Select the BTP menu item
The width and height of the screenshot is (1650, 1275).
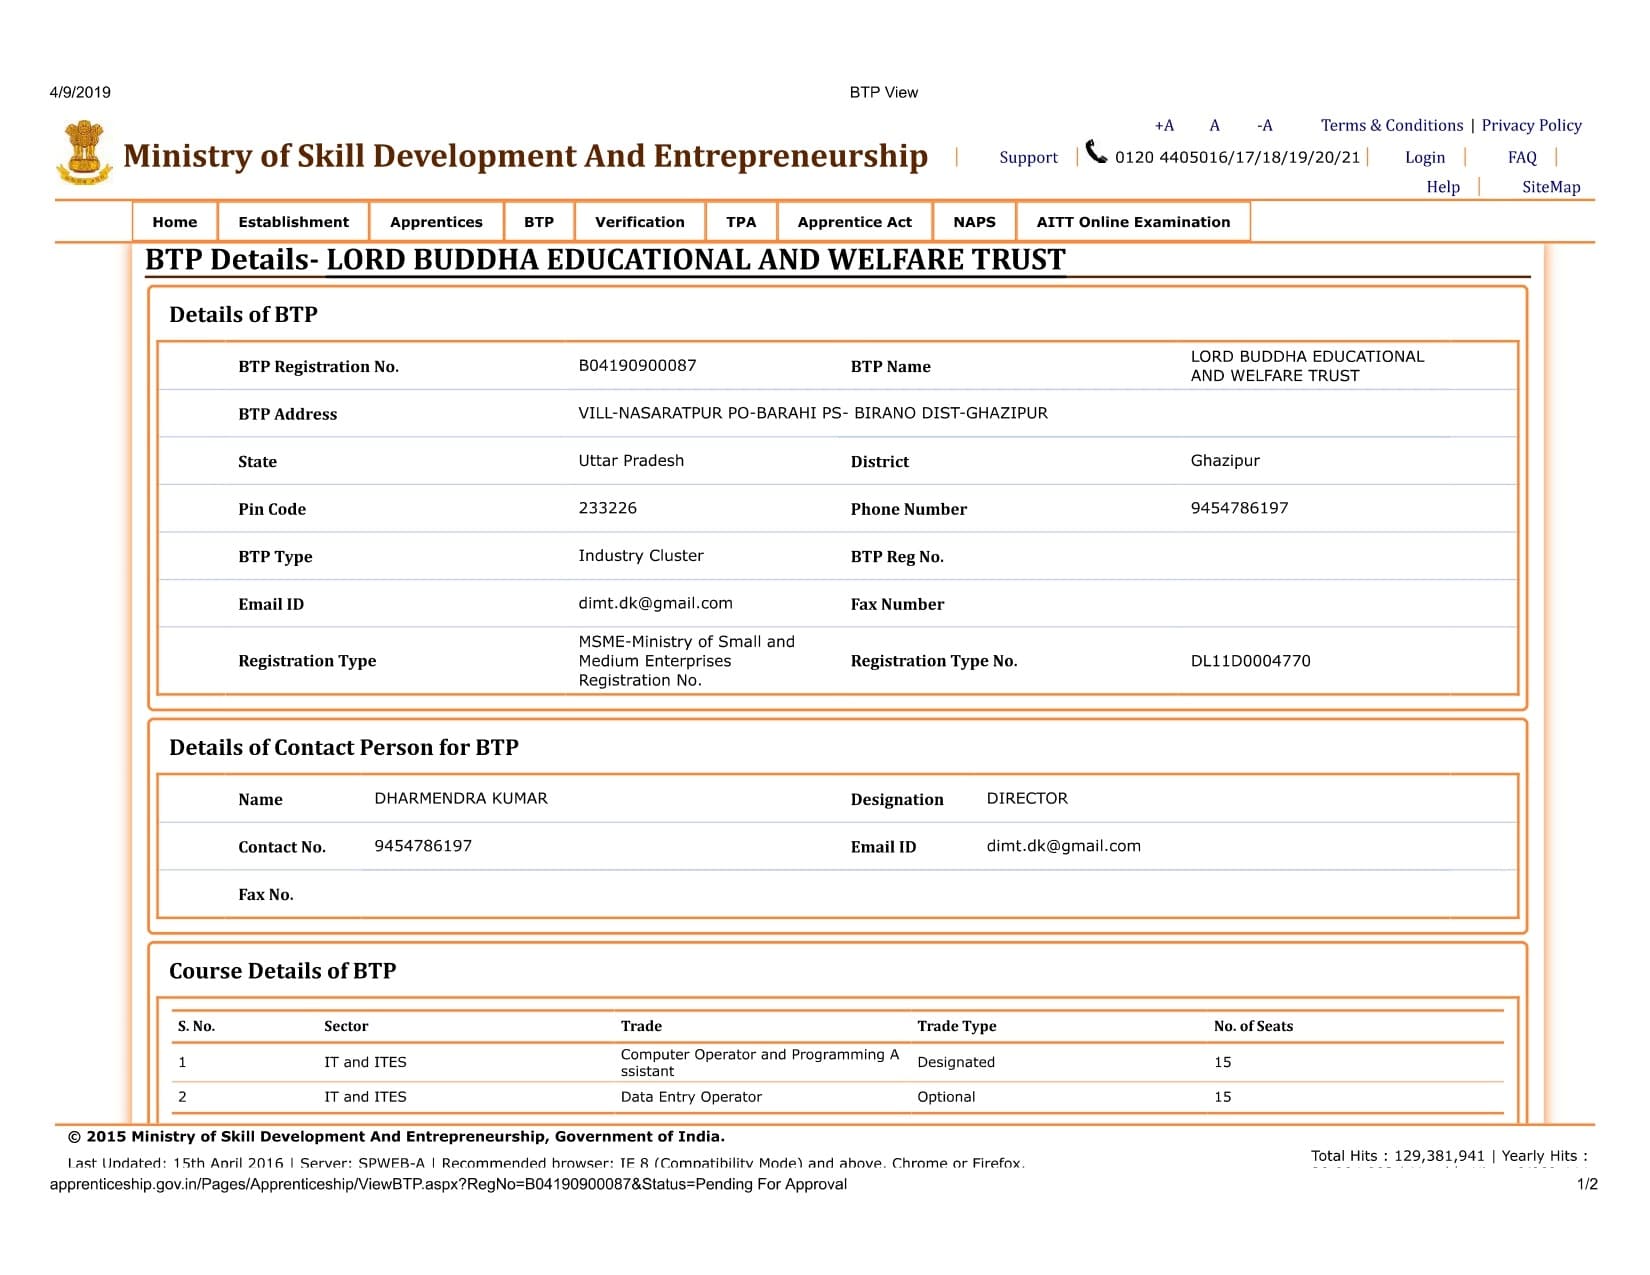539,222
